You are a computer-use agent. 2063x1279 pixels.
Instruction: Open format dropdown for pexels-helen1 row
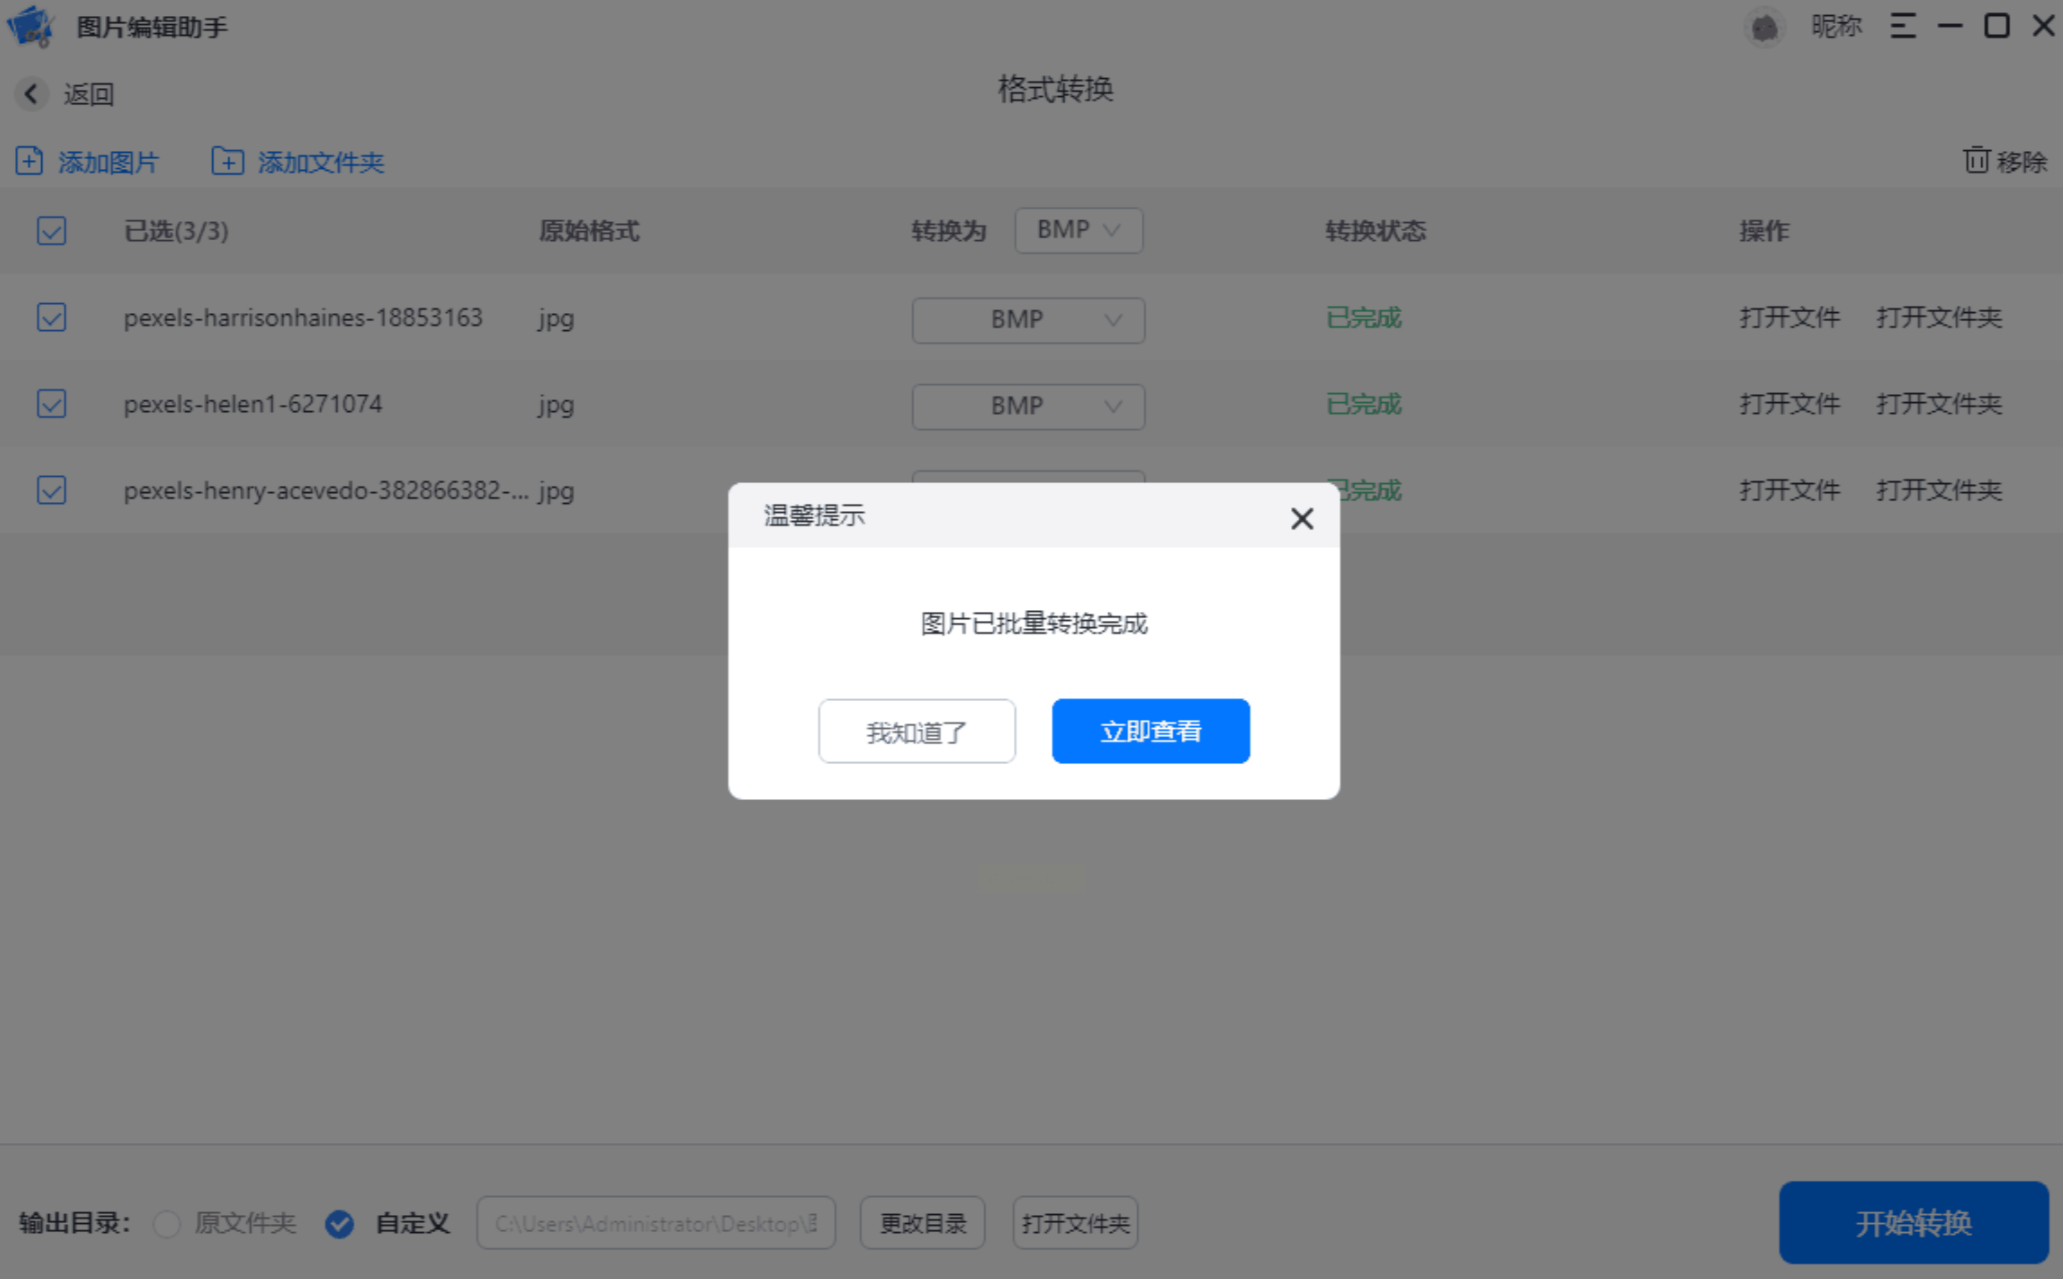[x=1028, y=406]
